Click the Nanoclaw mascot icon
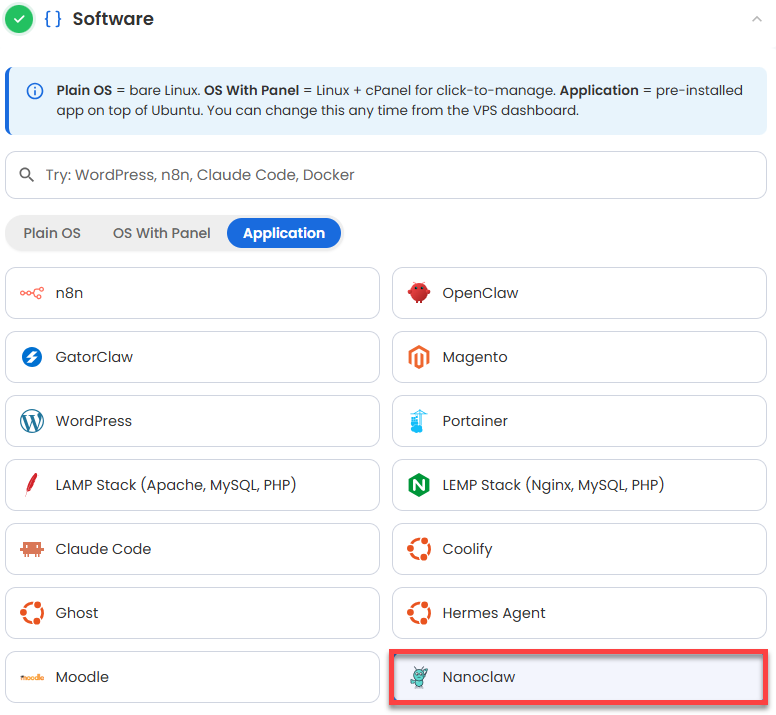The height and width of the screenshot is (715, 776). [x=419, y=677]
